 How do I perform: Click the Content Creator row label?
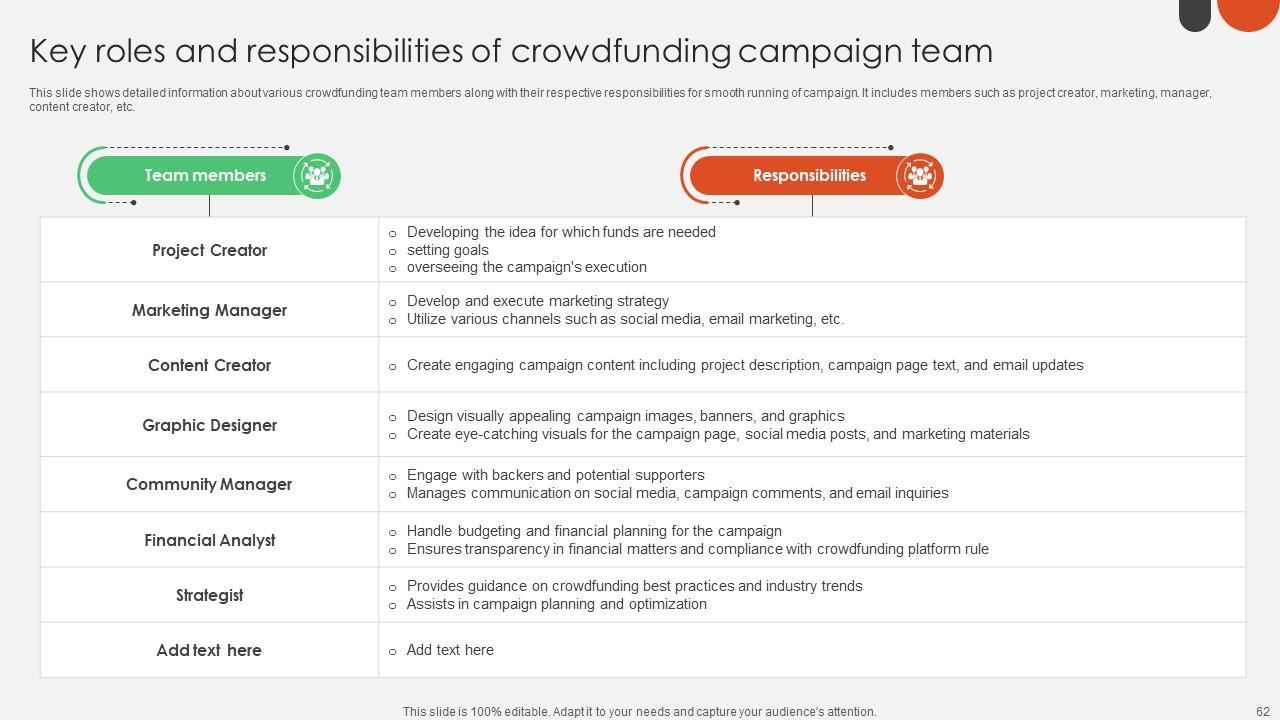pyautogui.click(x=209, y=365)
